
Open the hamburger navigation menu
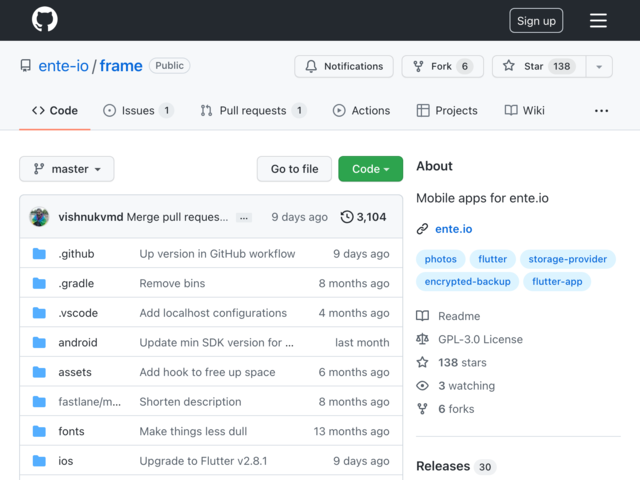pos(598,20)
